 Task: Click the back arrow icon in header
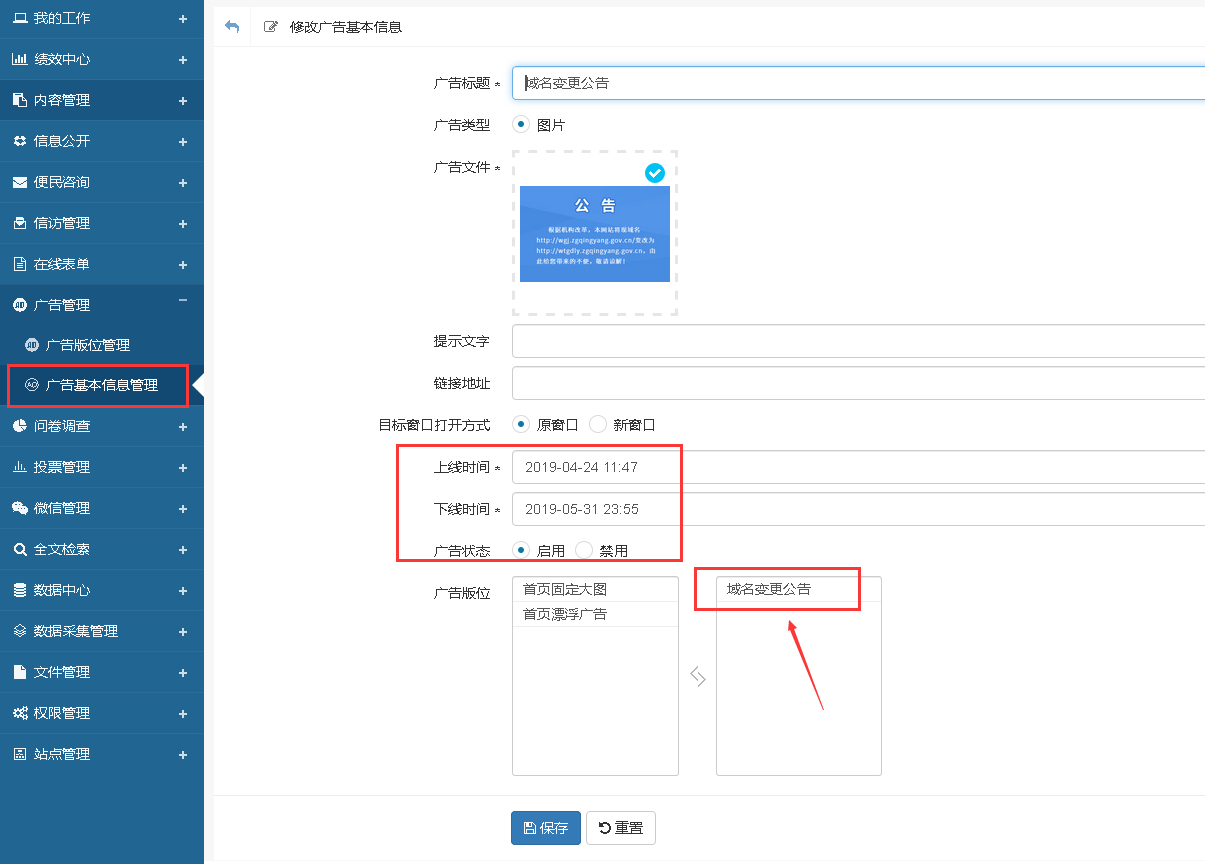(x=232, y=27)
